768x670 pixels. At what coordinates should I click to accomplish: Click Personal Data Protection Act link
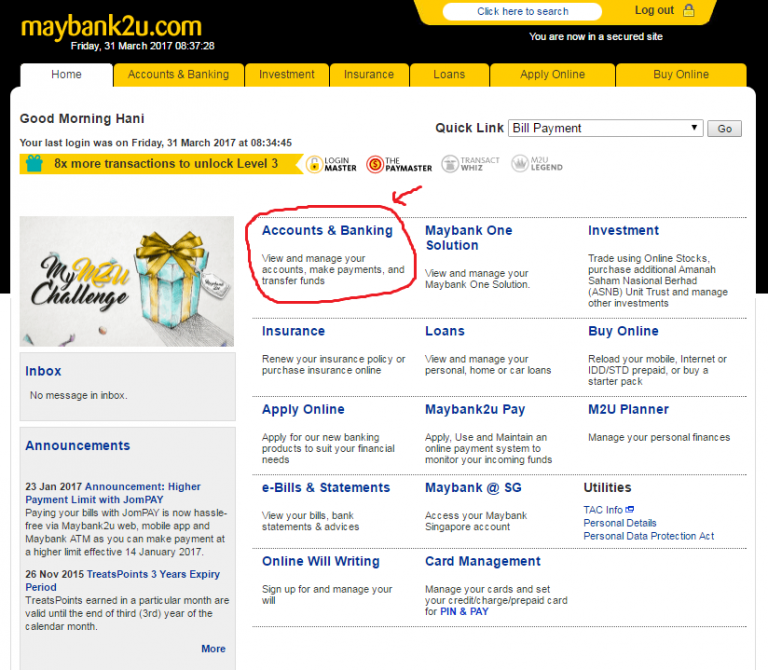[x=648, y=536]
